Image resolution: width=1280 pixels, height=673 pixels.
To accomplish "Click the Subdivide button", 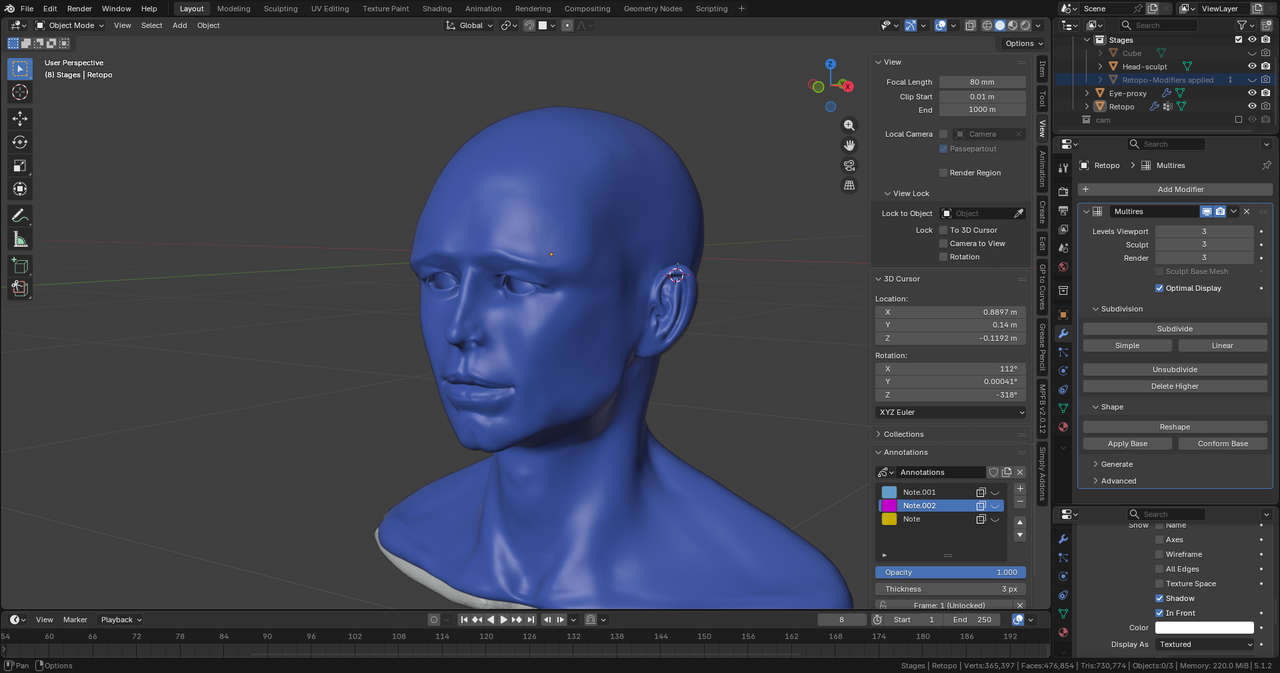I will pos(1175,328).
